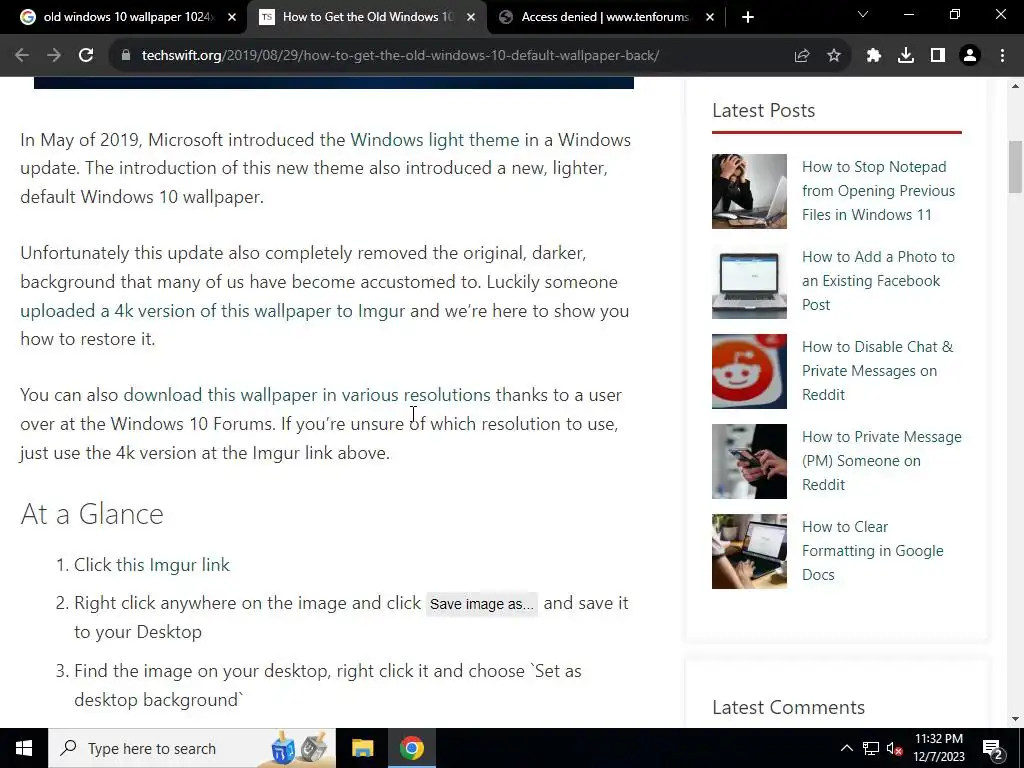The height and width of the screenshot is (768, 1024).
Task: Close the Access denied tab
Action: 710,18
